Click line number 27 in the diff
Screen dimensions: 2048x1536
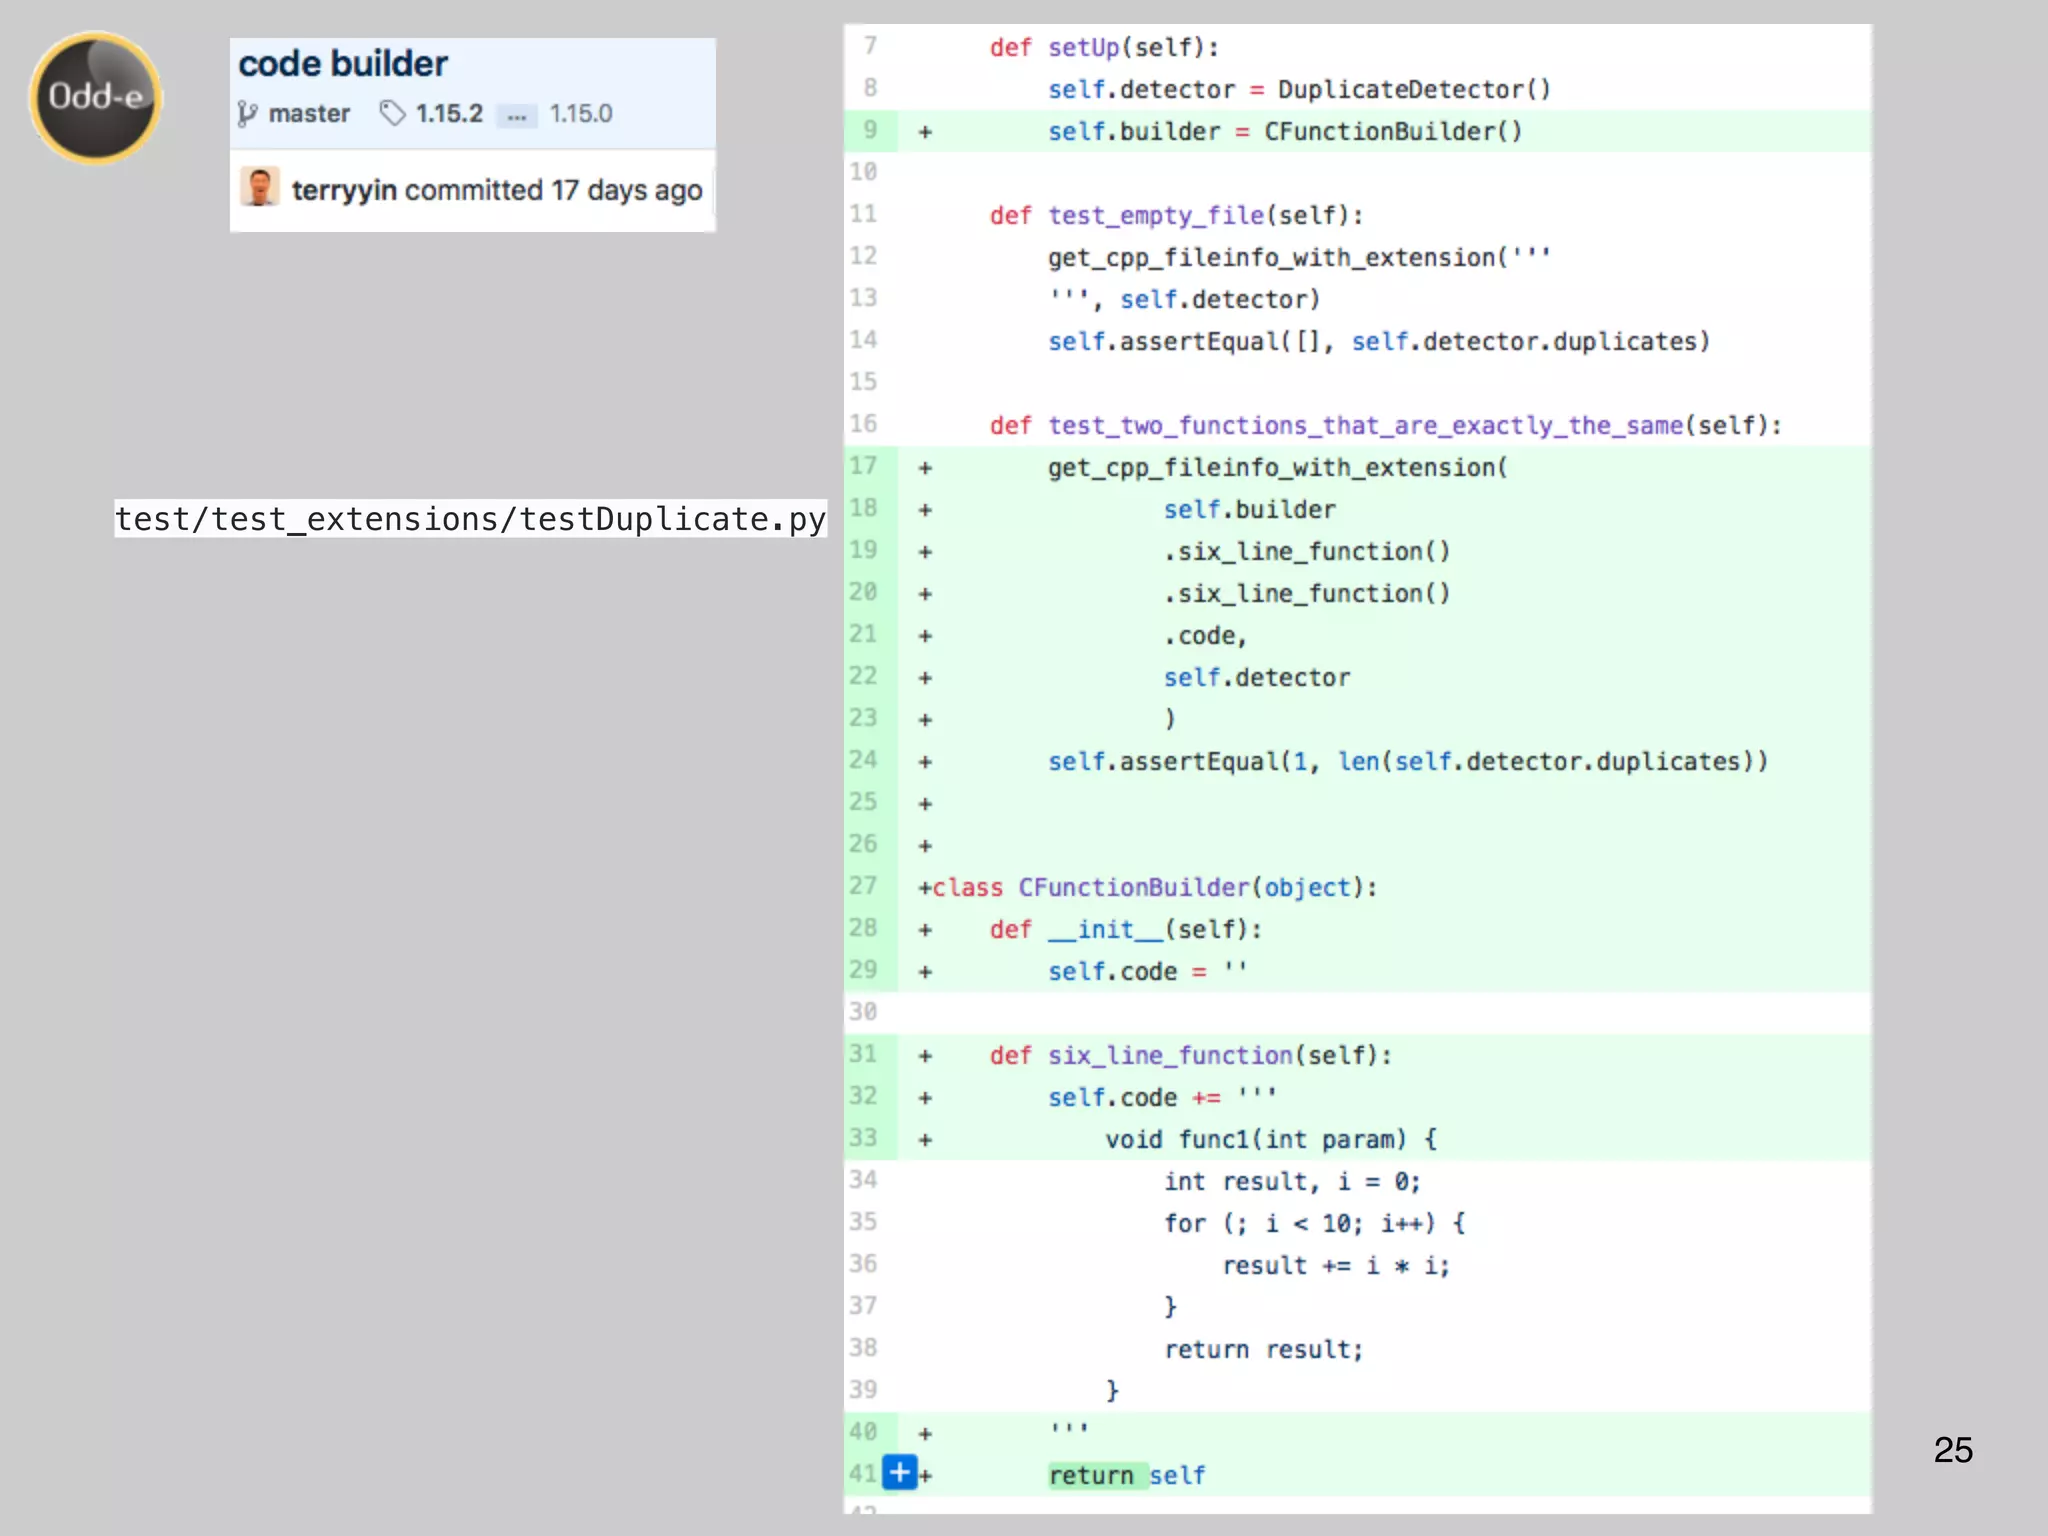tap(863, 886)
